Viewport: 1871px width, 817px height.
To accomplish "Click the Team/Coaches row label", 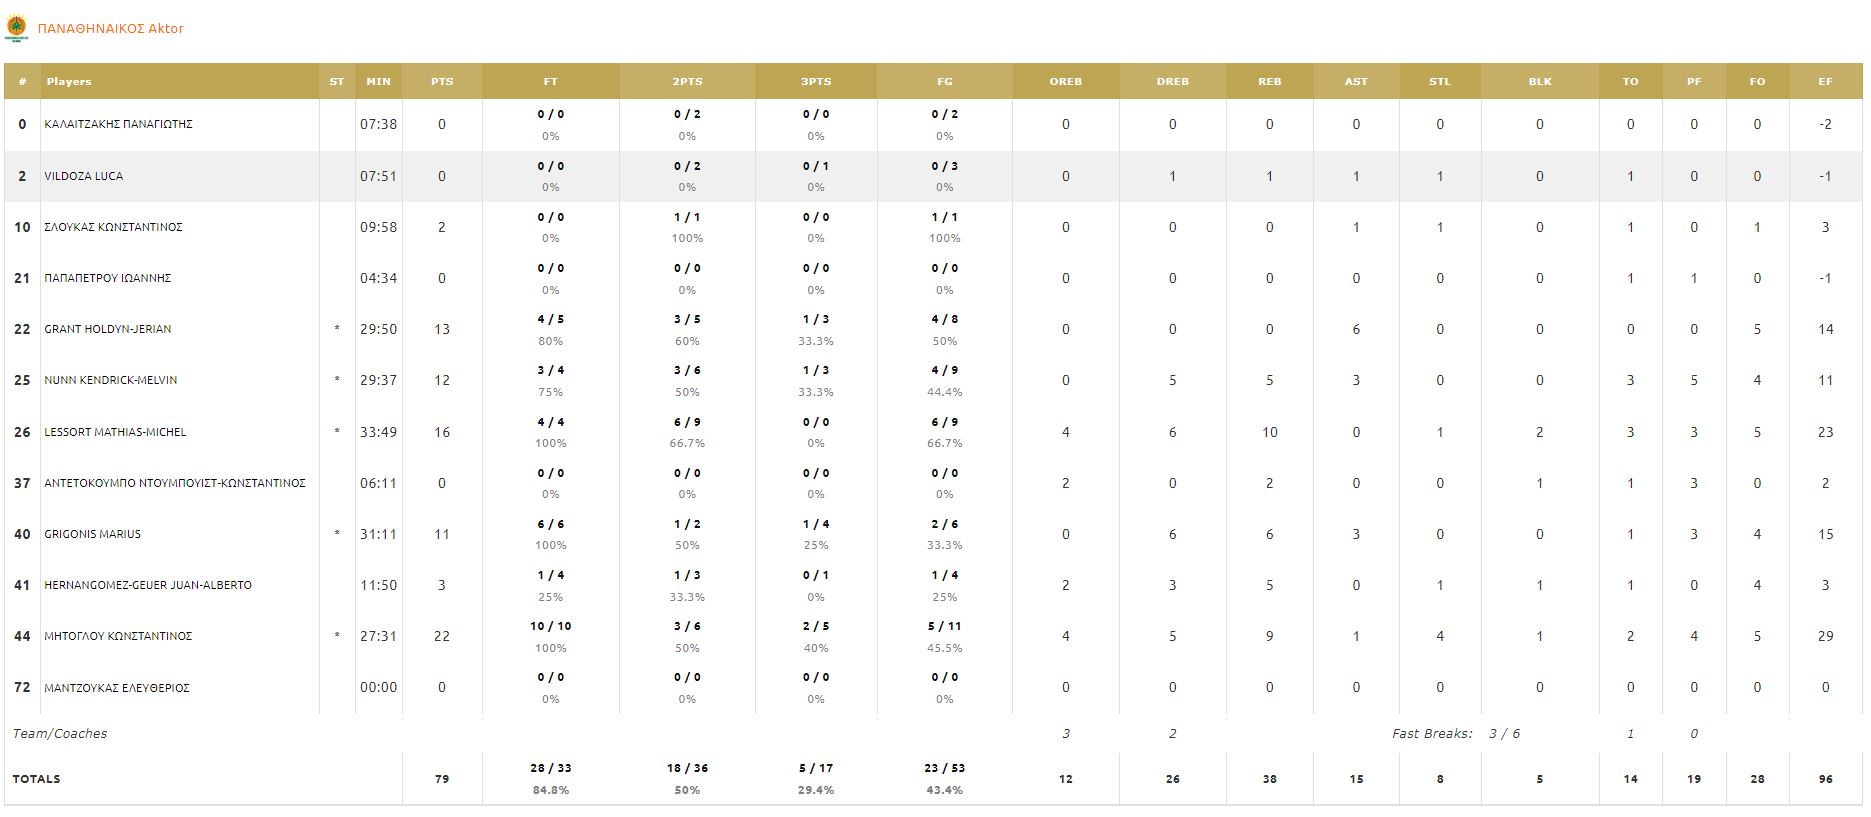I will click(x=59, y=734).
